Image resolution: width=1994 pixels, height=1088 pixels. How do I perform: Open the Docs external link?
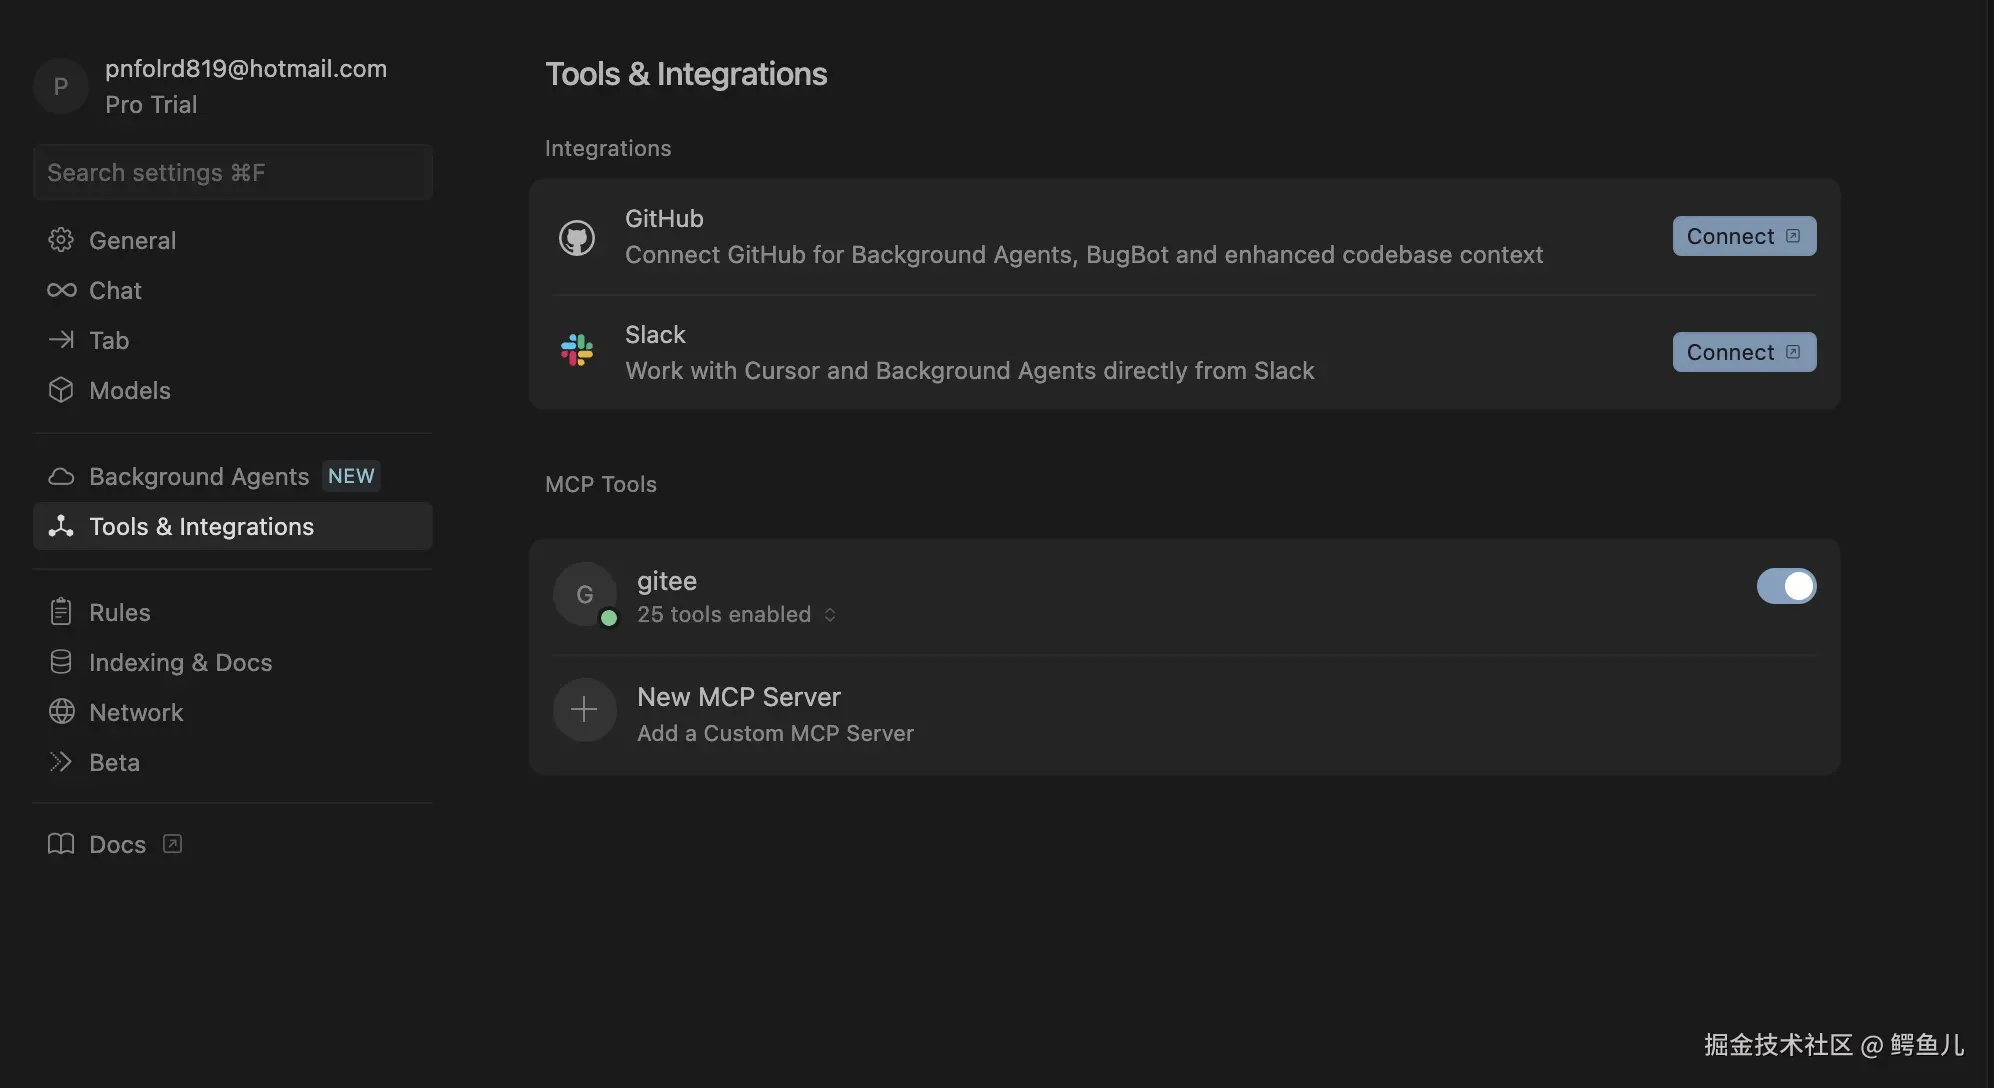tap(117, 844)
